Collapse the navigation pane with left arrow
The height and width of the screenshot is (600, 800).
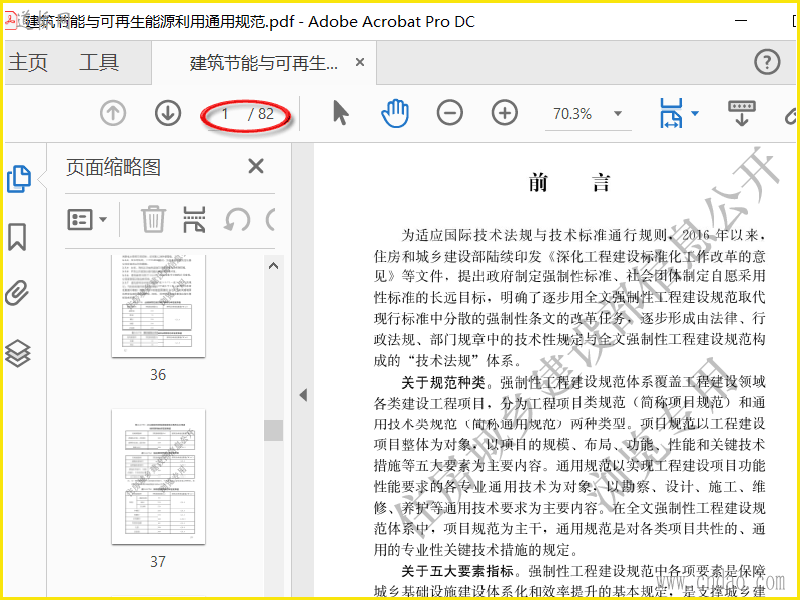(303, 395)
